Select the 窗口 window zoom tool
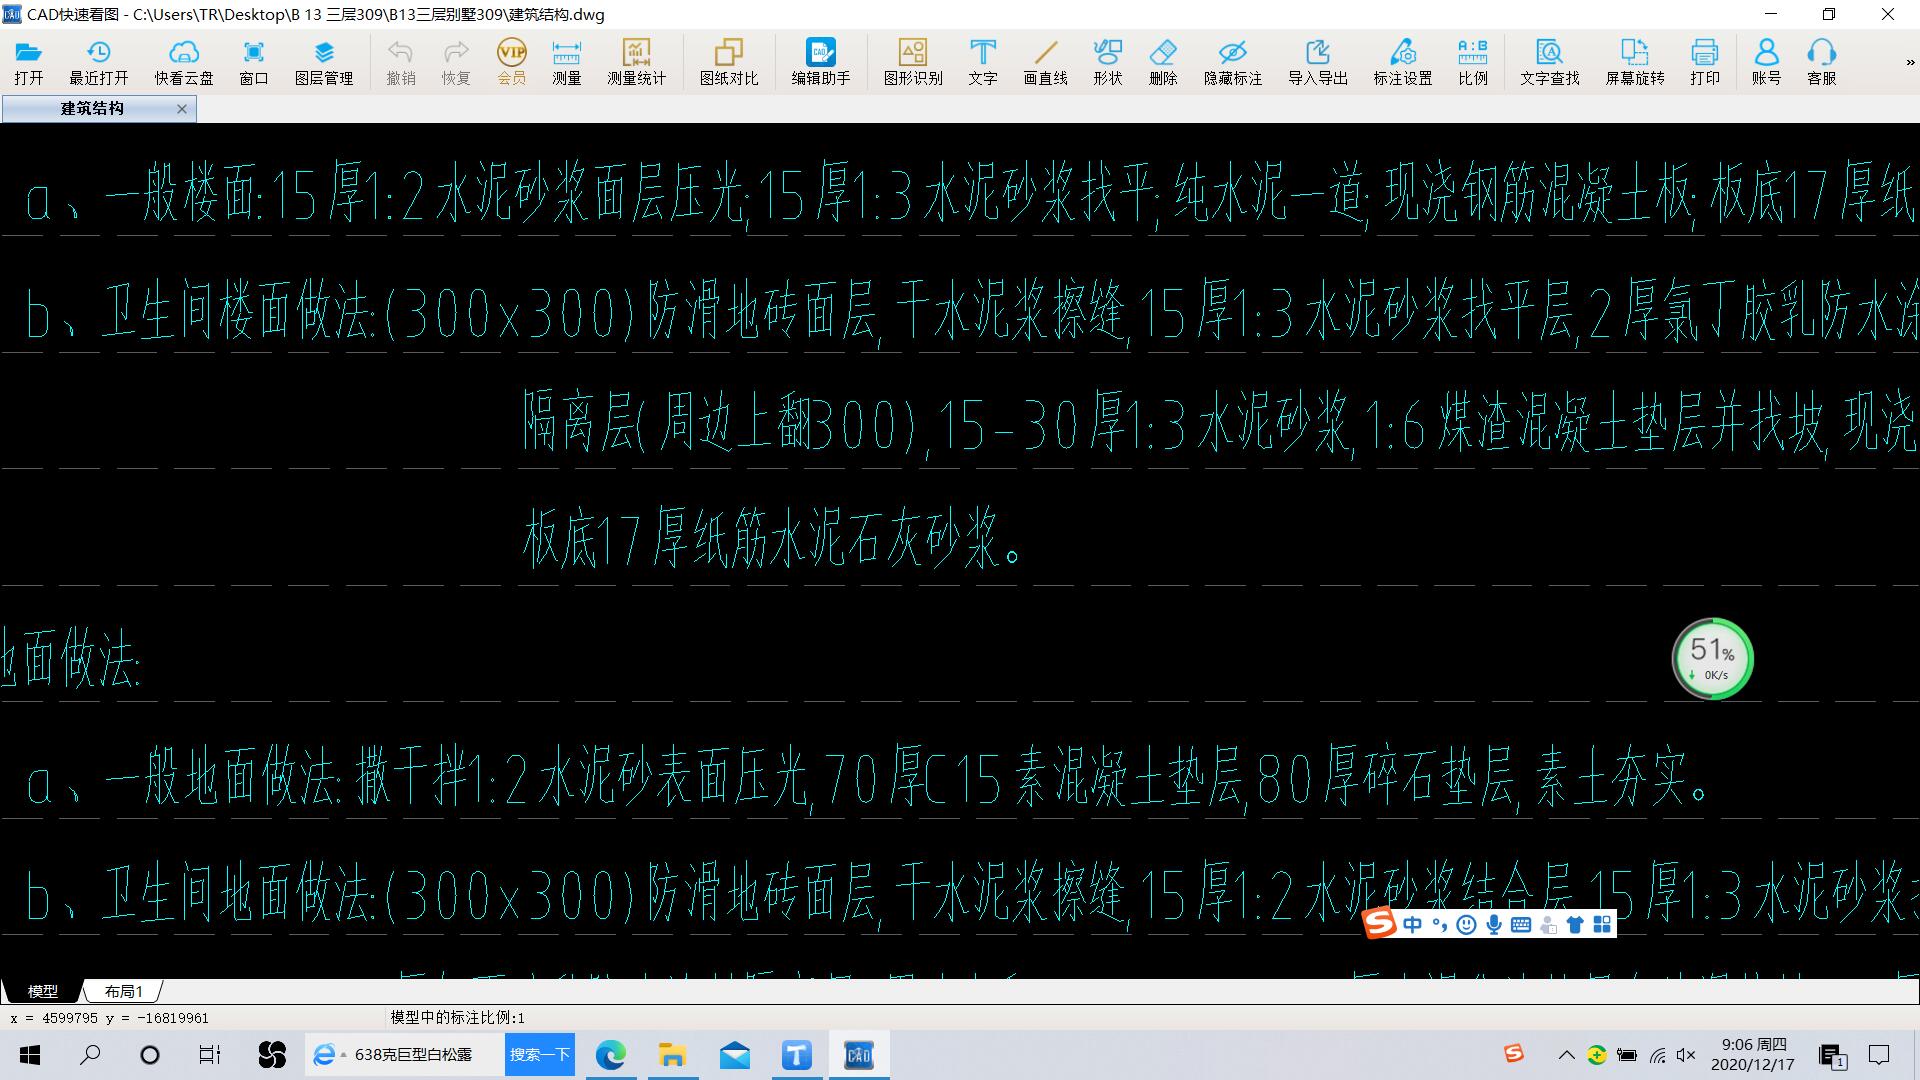 [x=254, y=62]
